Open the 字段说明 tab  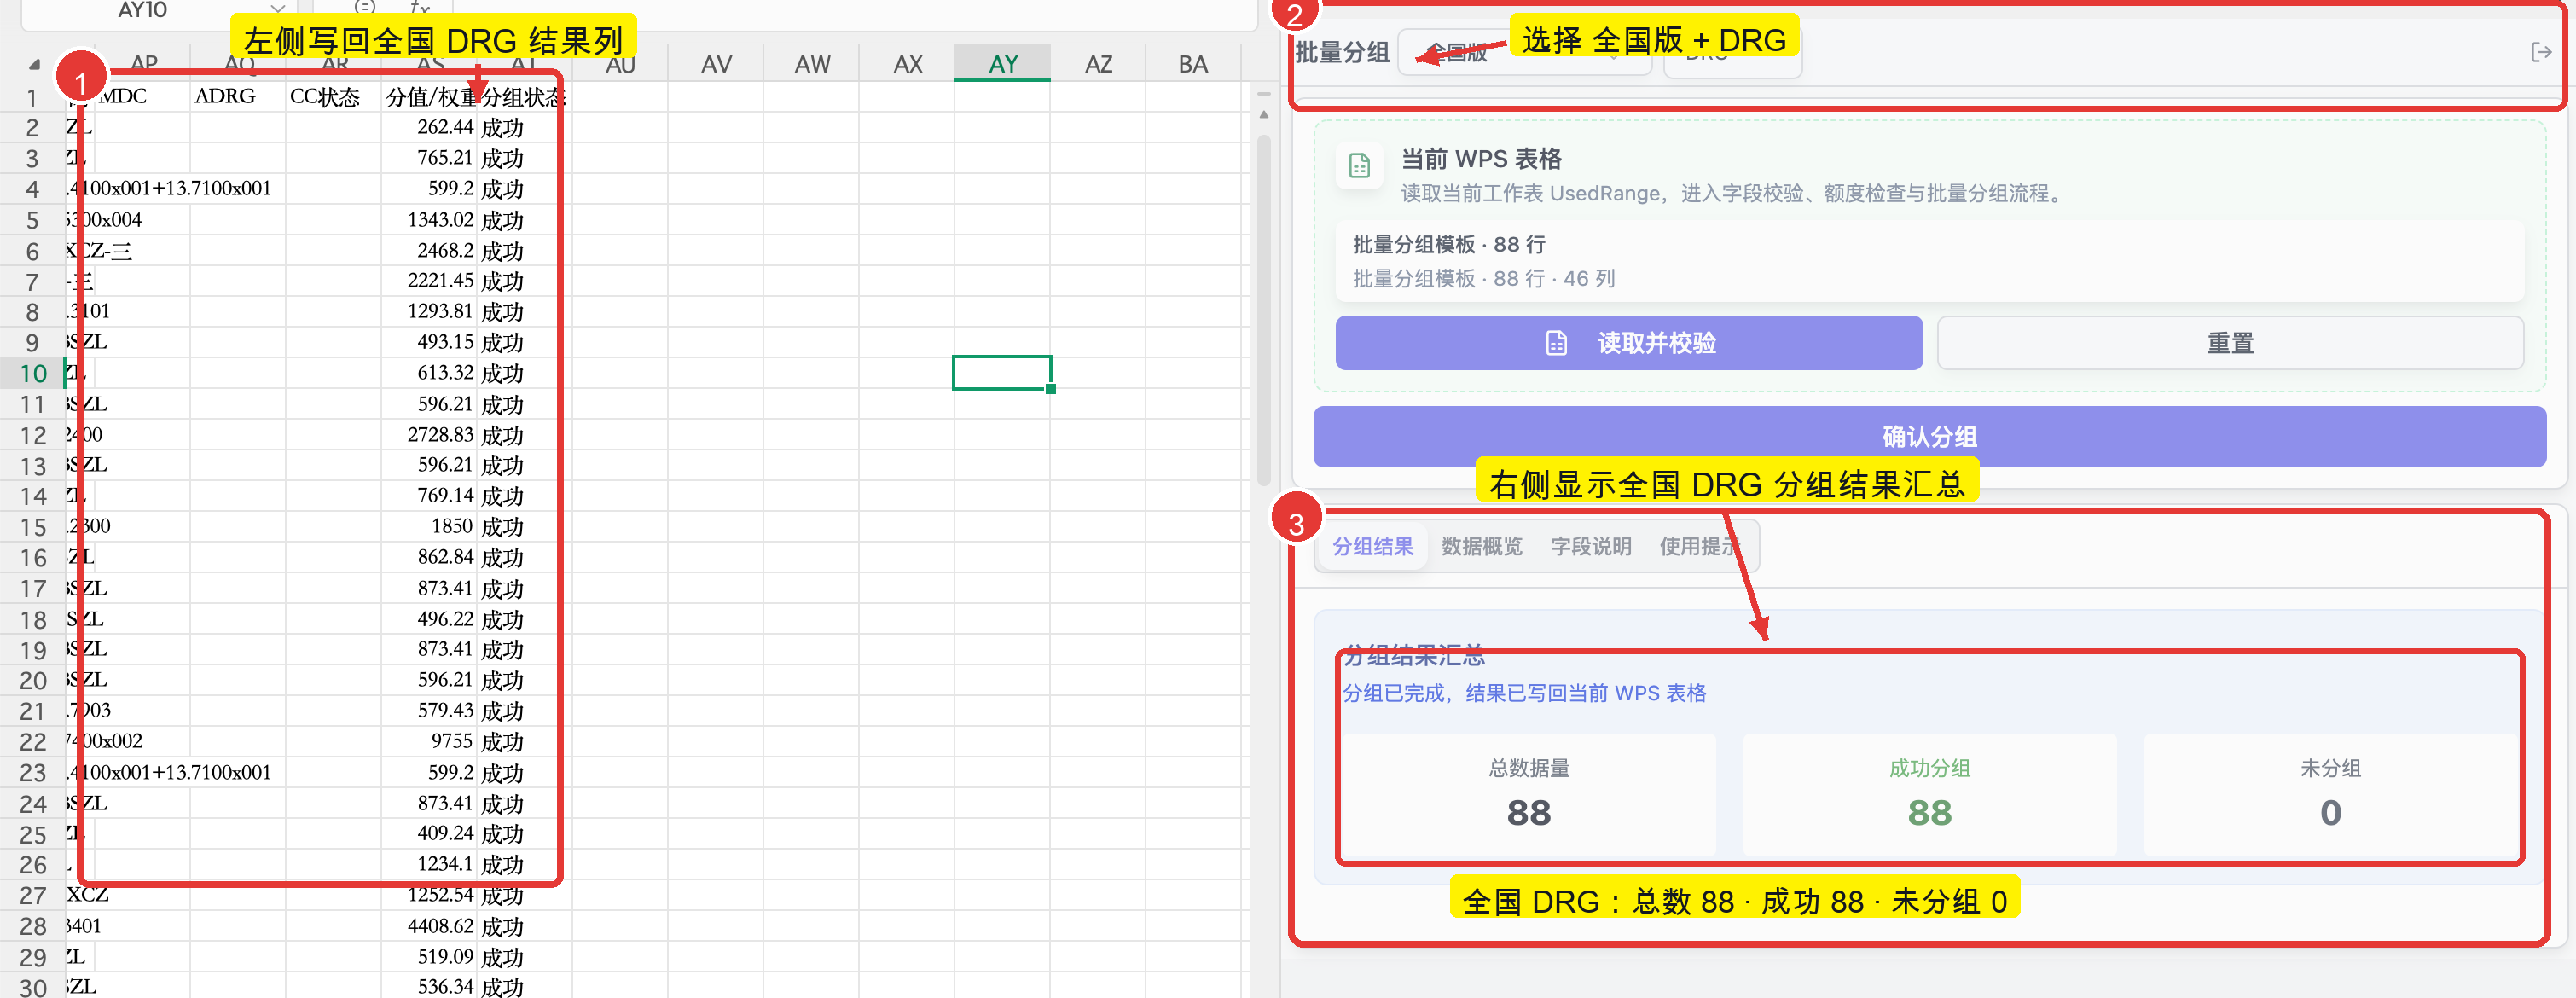tap(1590, 546)
